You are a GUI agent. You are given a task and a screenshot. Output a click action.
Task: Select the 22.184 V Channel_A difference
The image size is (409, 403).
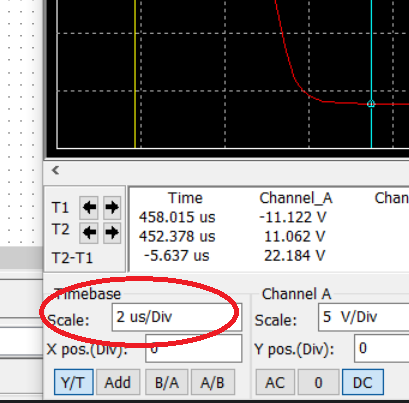pyautogui.click(x=294, y=256)
